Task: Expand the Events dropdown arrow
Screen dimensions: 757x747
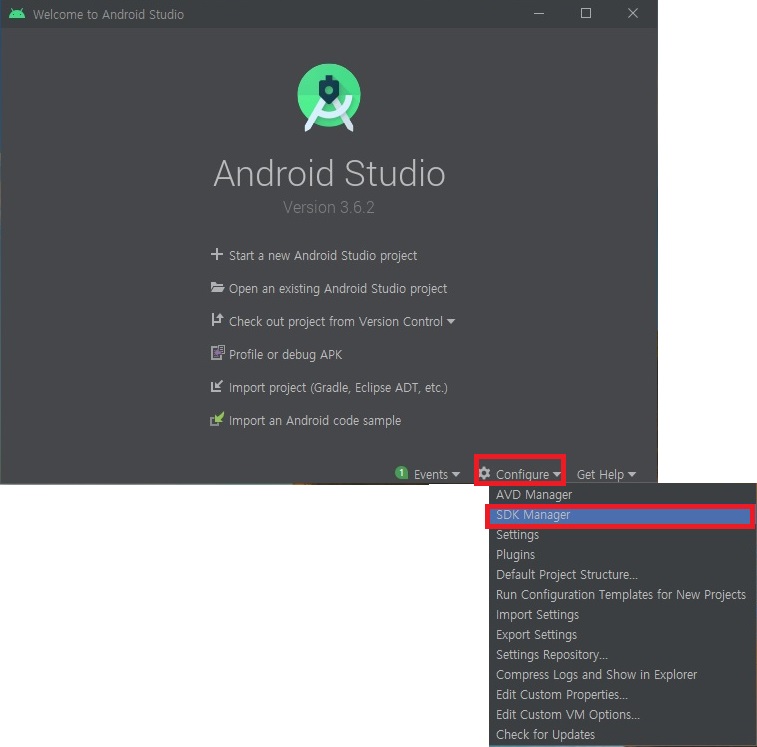Action: 456,475
